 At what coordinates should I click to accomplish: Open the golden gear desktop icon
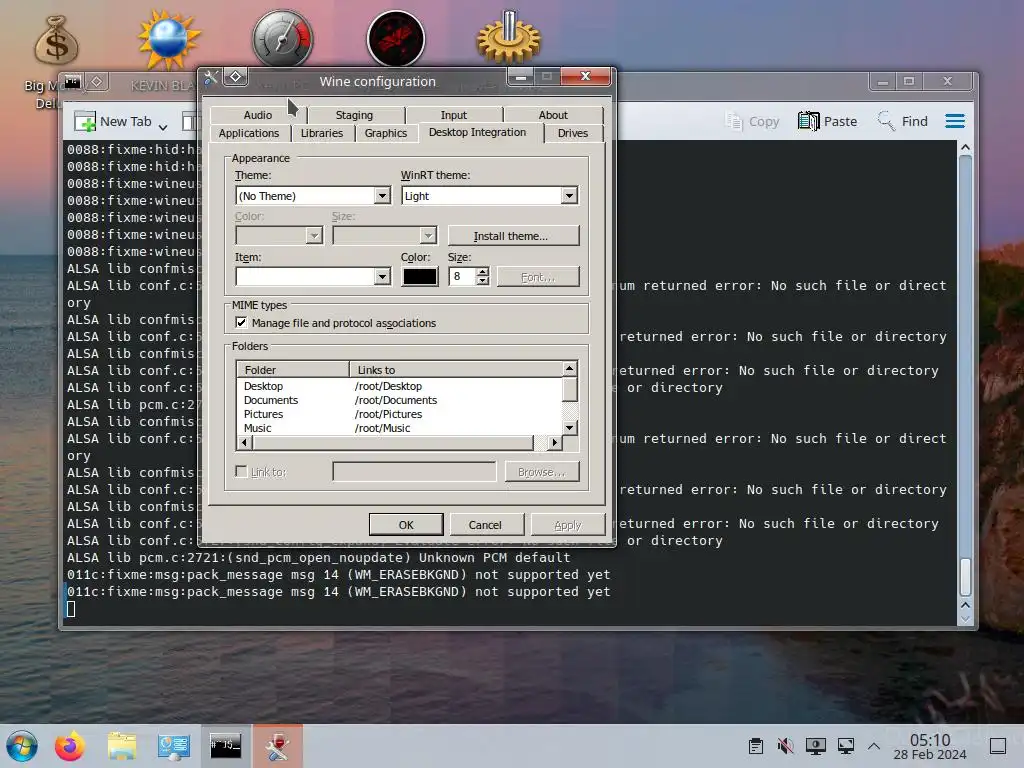click(509, 38)
